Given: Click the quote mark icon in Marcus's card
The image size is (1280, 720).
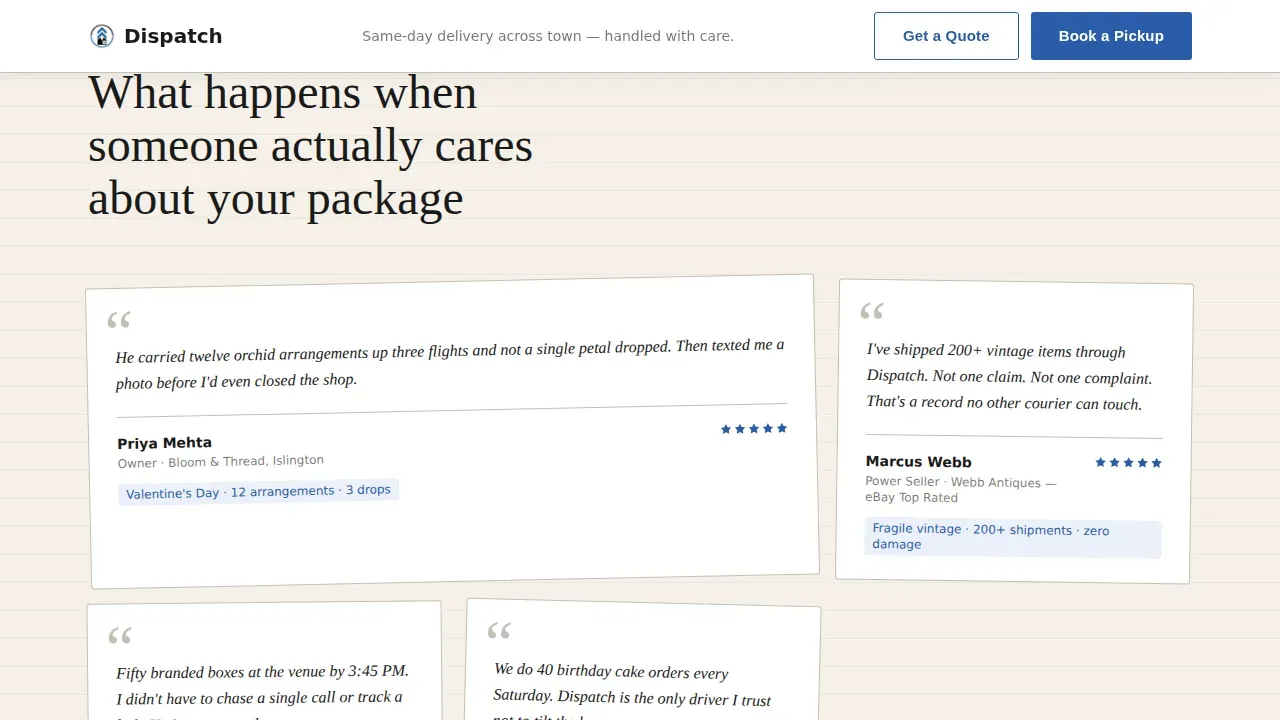Looking at the screenshot, I should (x=872, y=312).
